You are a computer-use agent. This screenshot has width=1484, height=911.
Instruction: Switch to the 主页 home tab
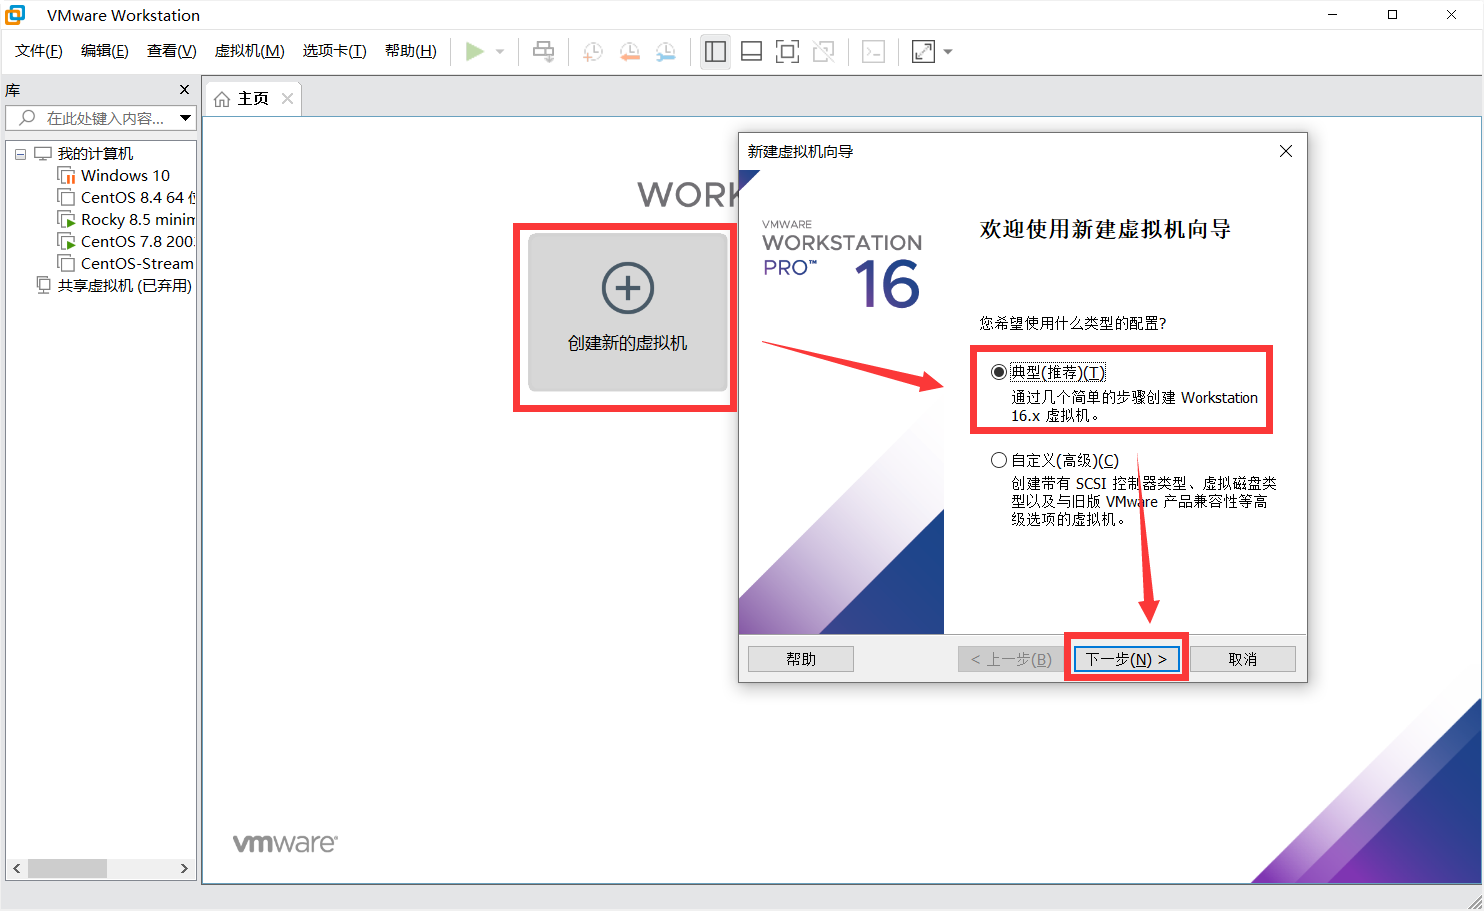click(253, 99)
